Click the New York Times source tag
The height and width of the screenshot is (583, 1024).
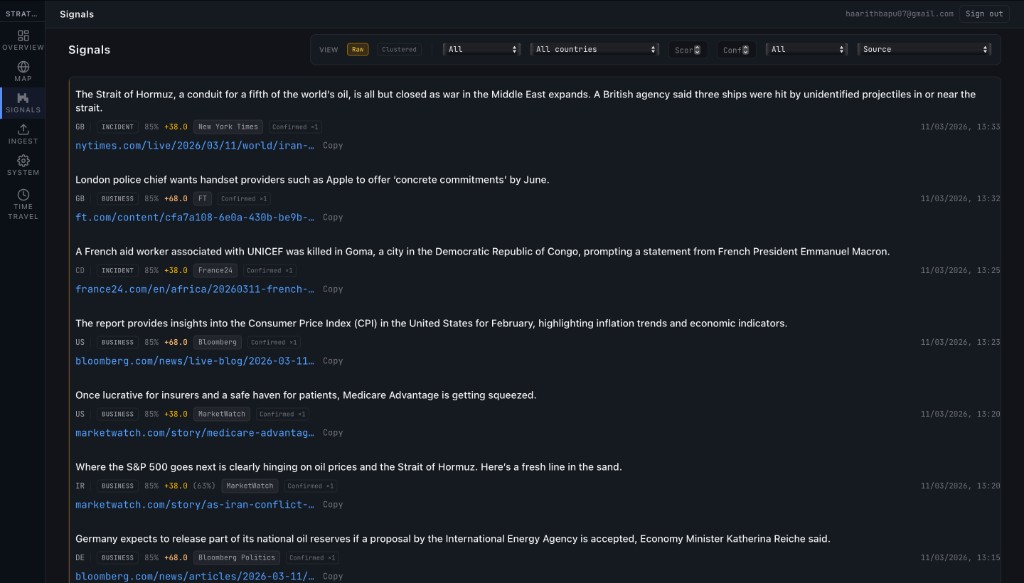coord(228,127)
